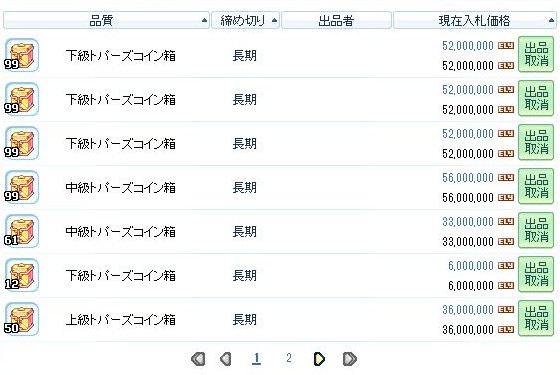This screenshot has width=560, height=375.
Task: Click the ELY icon beside gray 6,000,000
Action: coord(506,266)
